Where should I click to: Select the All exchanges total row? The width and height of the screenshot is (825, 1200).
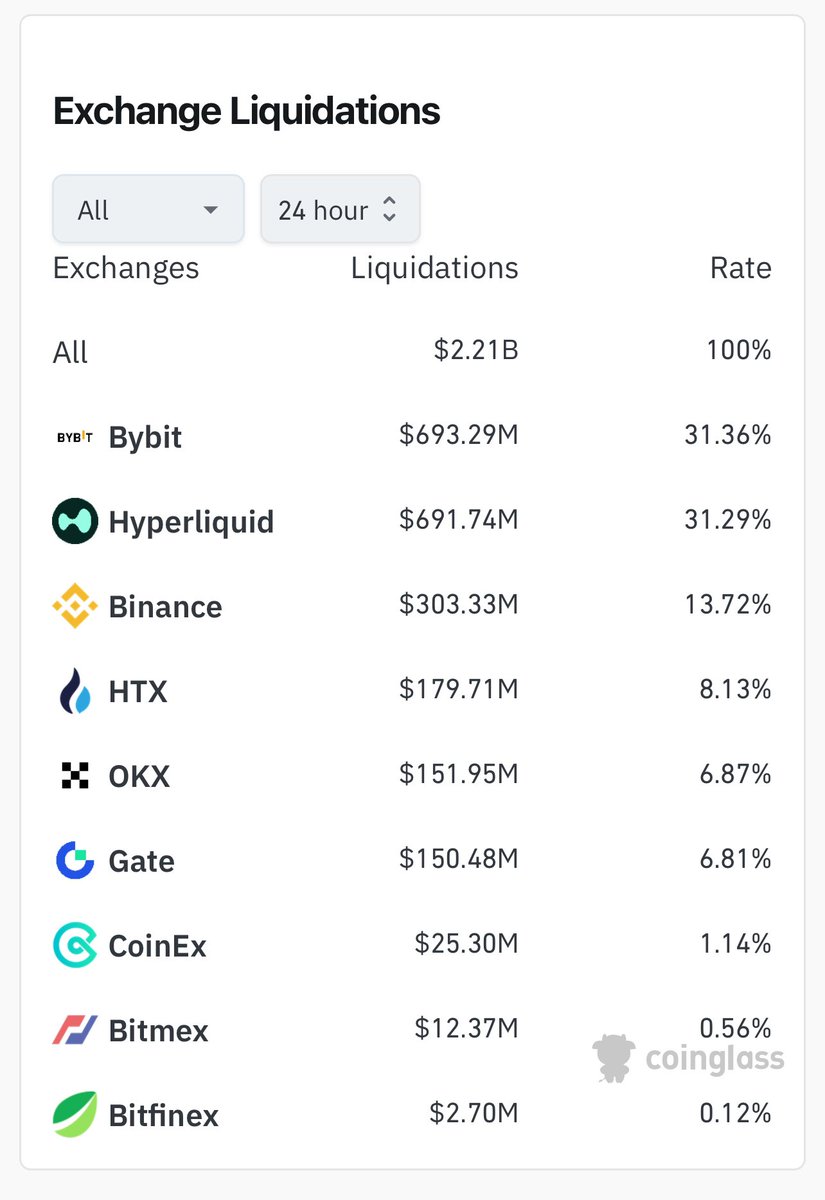[71, 352]
